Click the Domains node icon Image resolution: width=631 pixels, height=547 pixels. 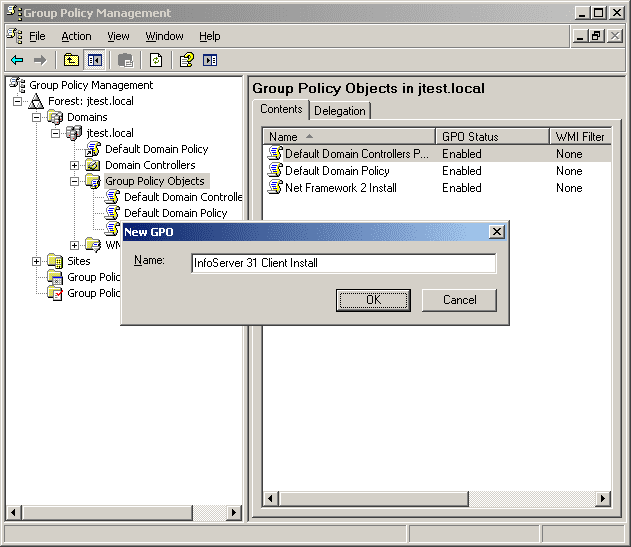(x=55, y=117)
